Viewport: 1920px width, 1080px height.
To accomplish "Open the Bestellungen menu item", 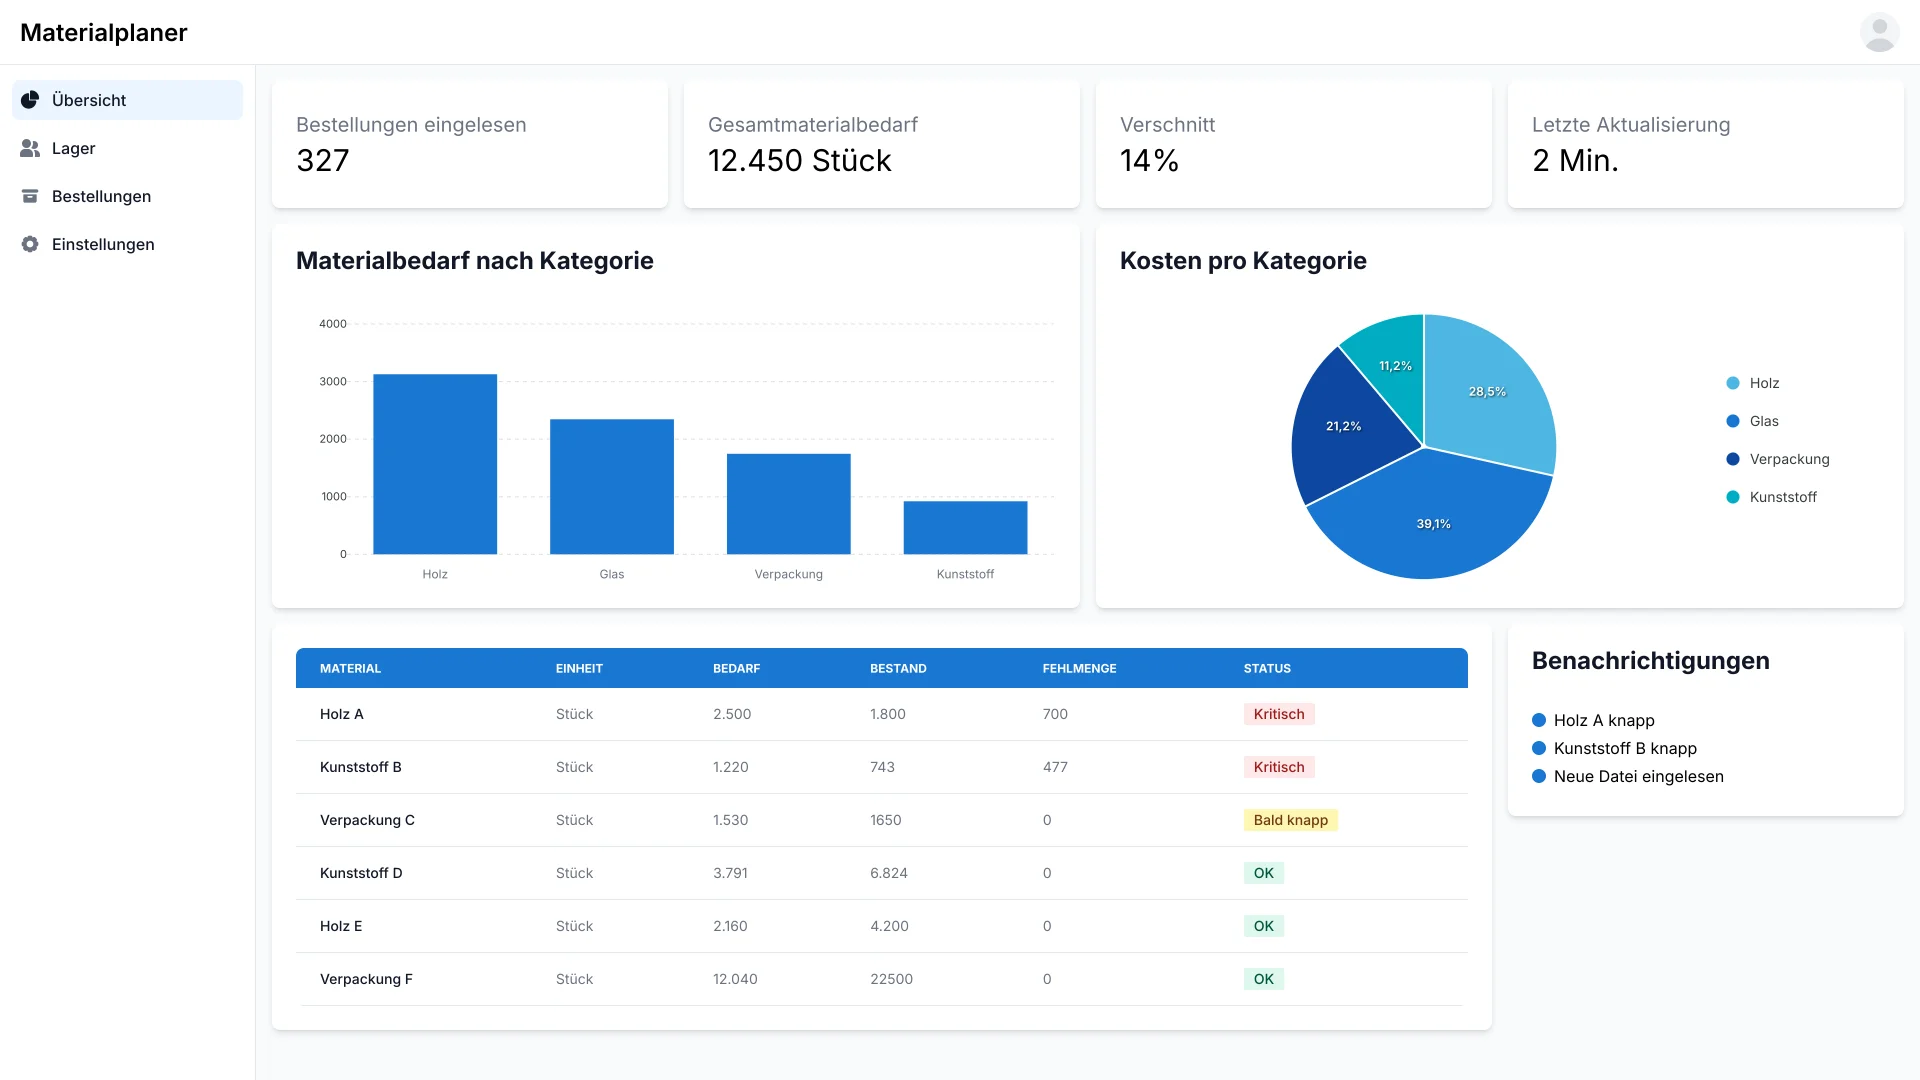I will click(x=101, y=196).
